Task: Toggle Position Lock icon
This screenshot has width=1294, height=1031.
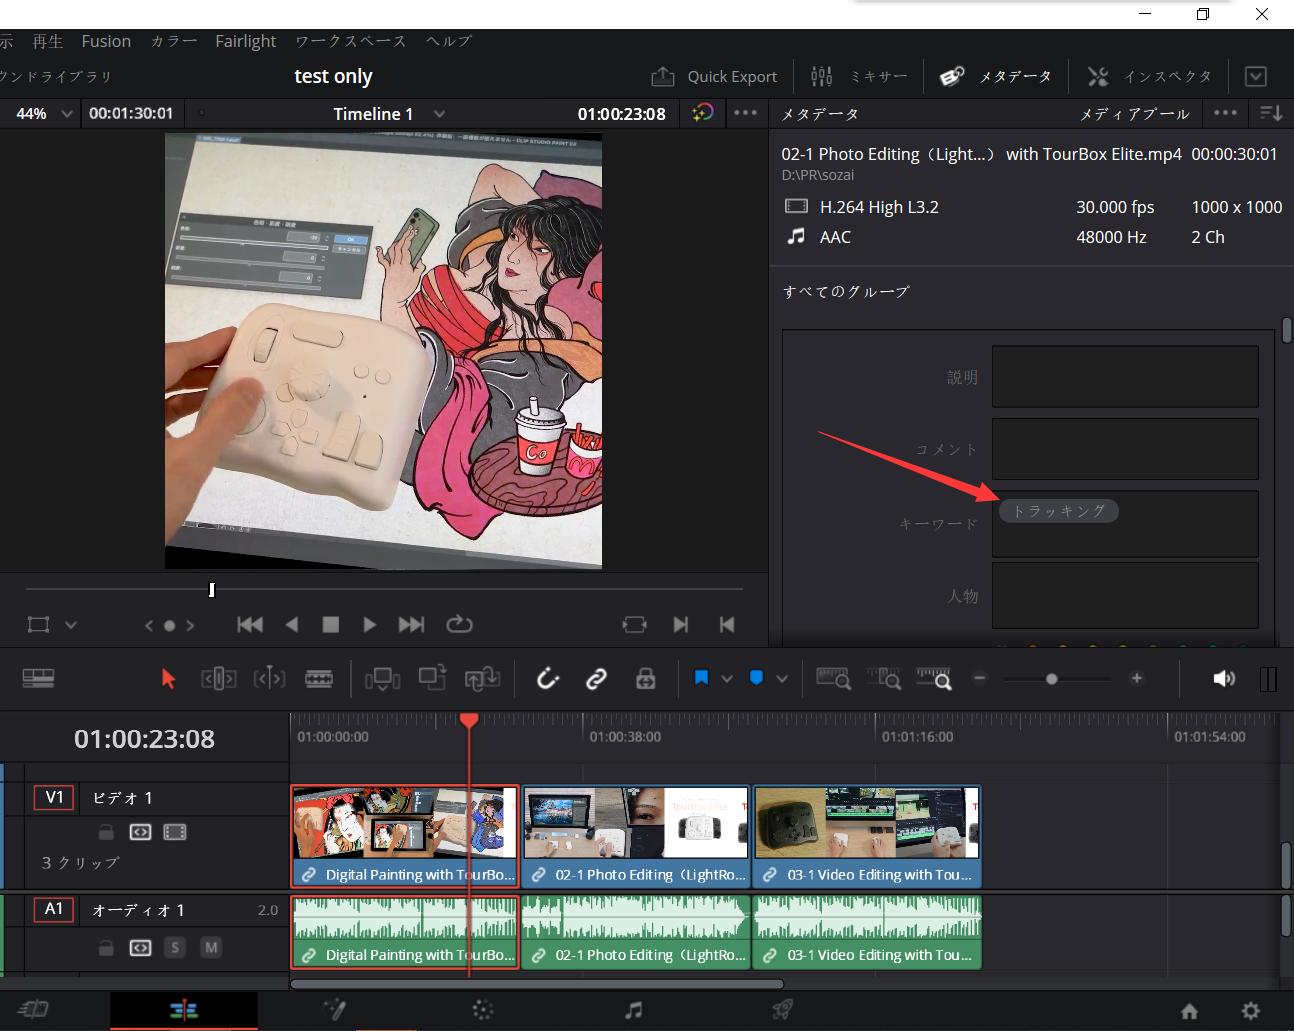Action: (646, 679)
